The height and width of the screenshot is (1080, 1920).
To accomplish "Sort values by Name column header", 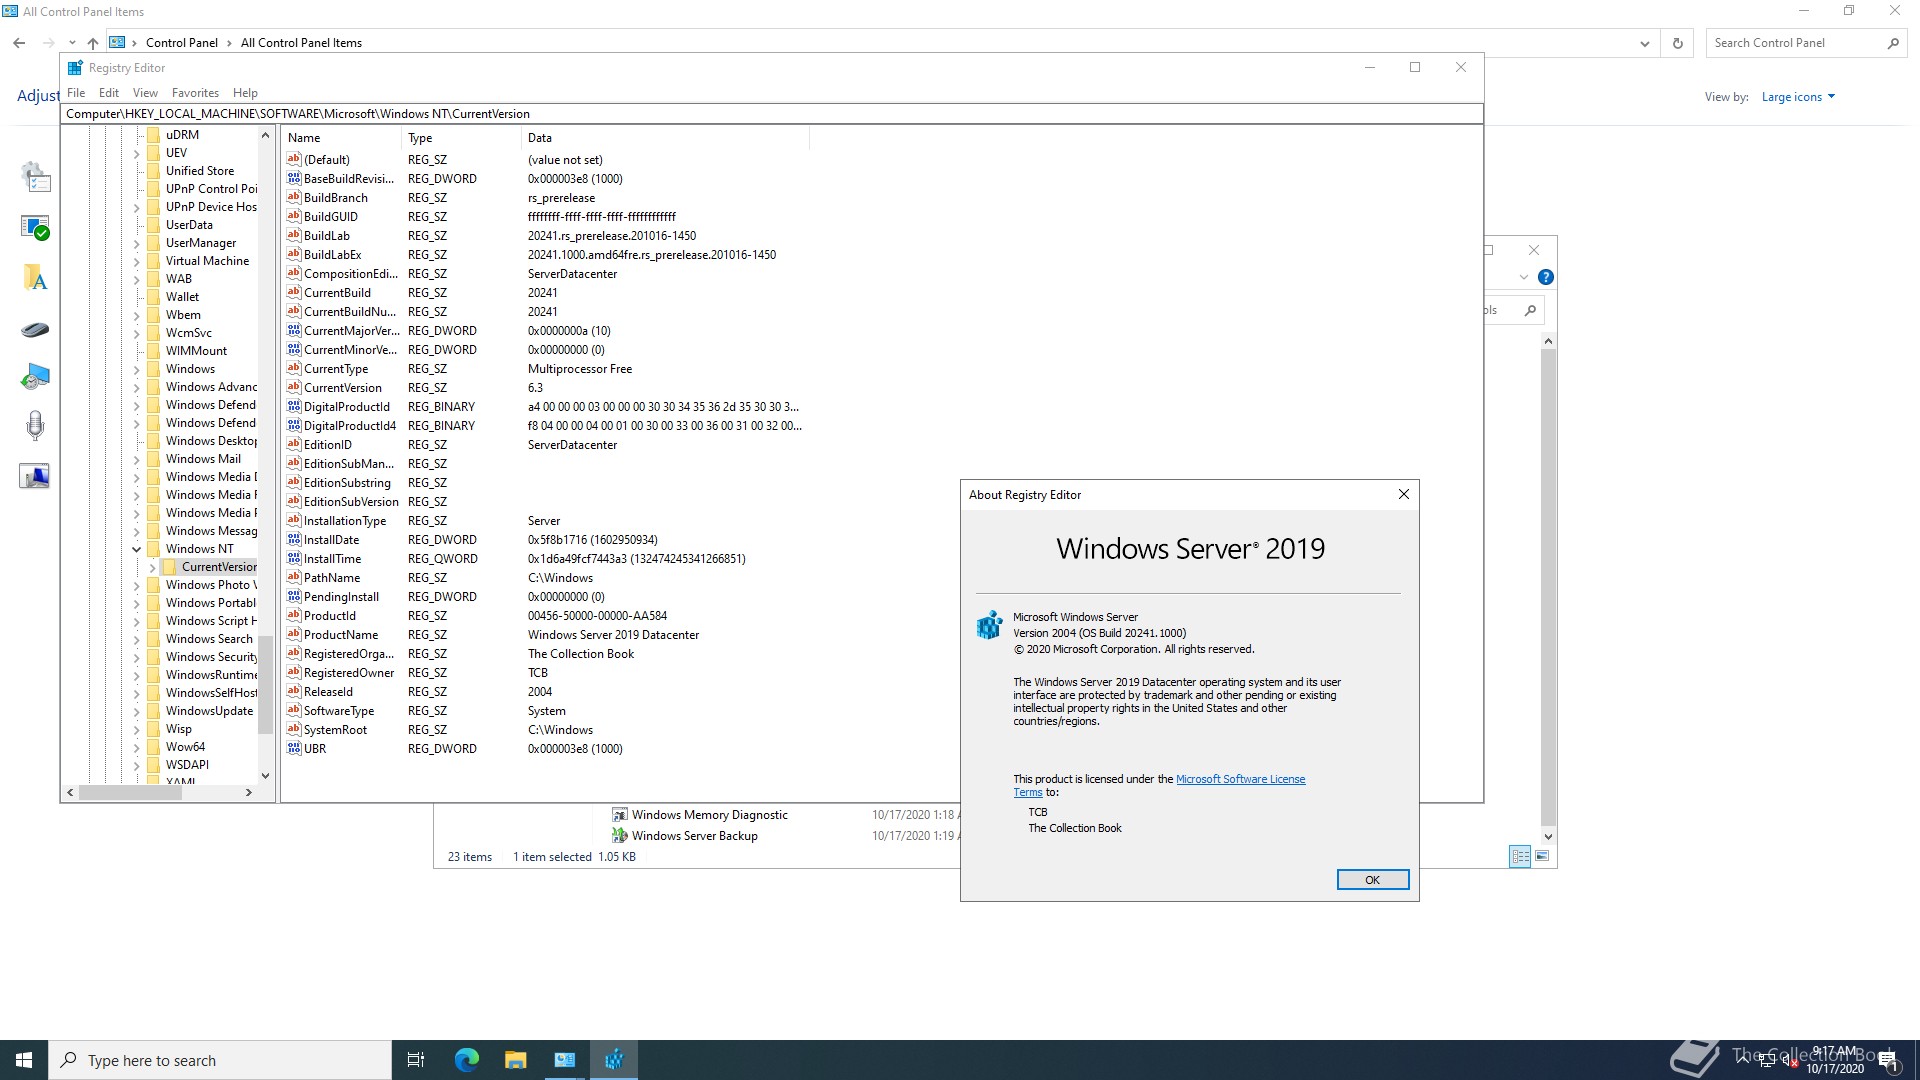I will pyautogui.click(x=342, y=138).
